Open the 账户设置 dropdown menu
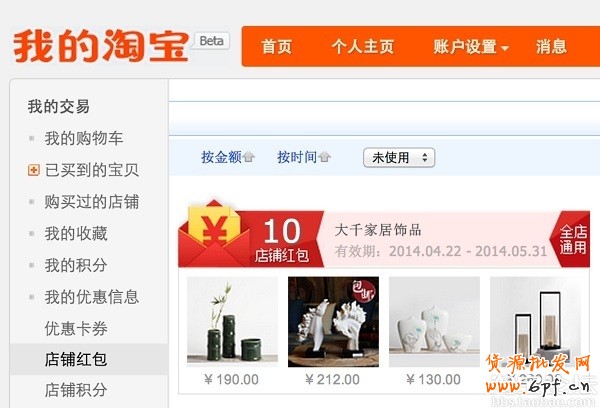Viewport: 600px width, 408px height. click(x=471, y=47)
